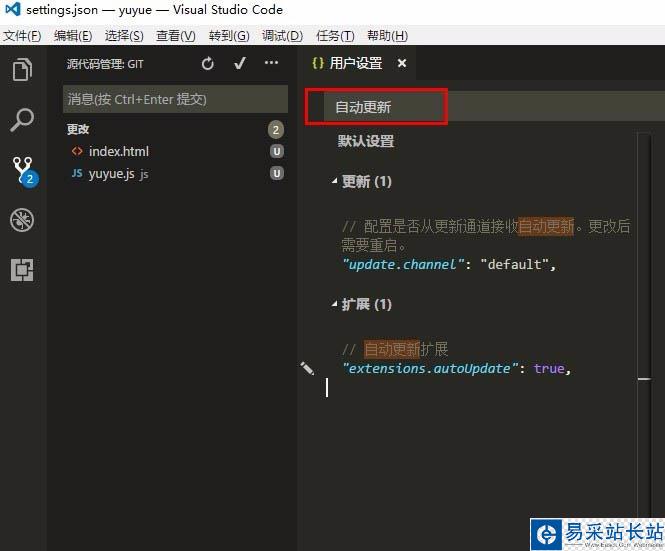Screen dimensions: 665x551
Task: Click the U status badge for index.html
Action: pos(277,151)
